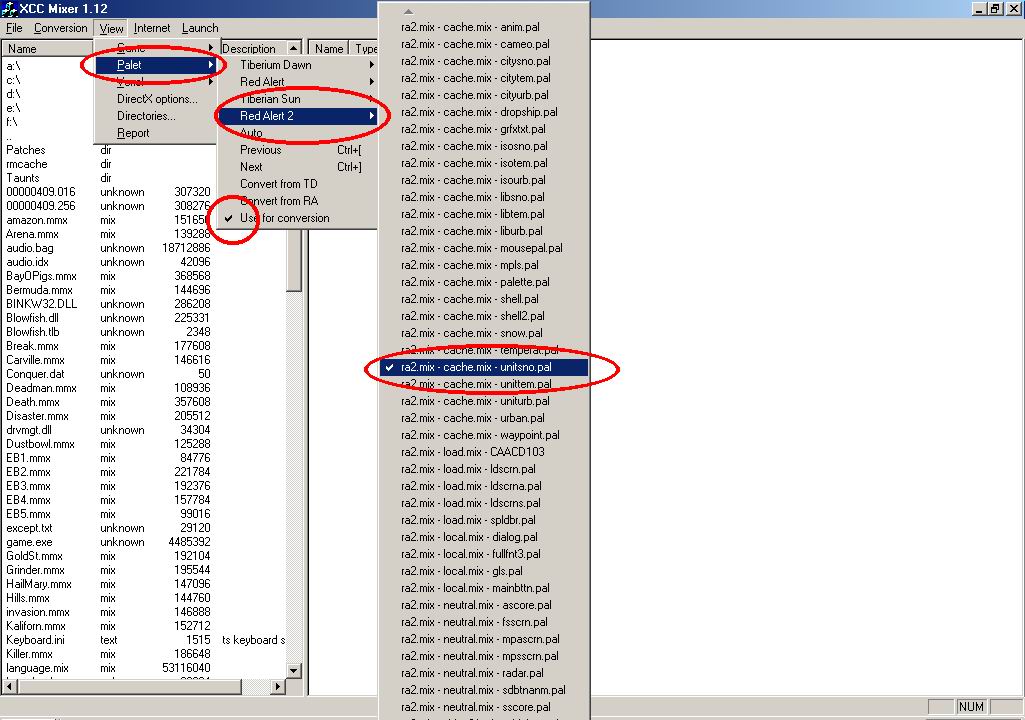The height and width of the screenshot is (720, 1025).
Task: Open the Internet menu
Action: [152, 28]
